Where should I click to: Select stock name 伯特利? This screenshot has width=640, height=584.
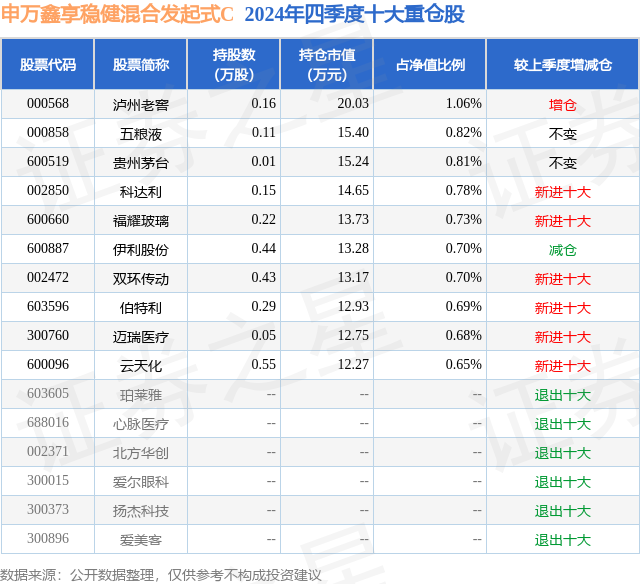(x=141, y=308)
